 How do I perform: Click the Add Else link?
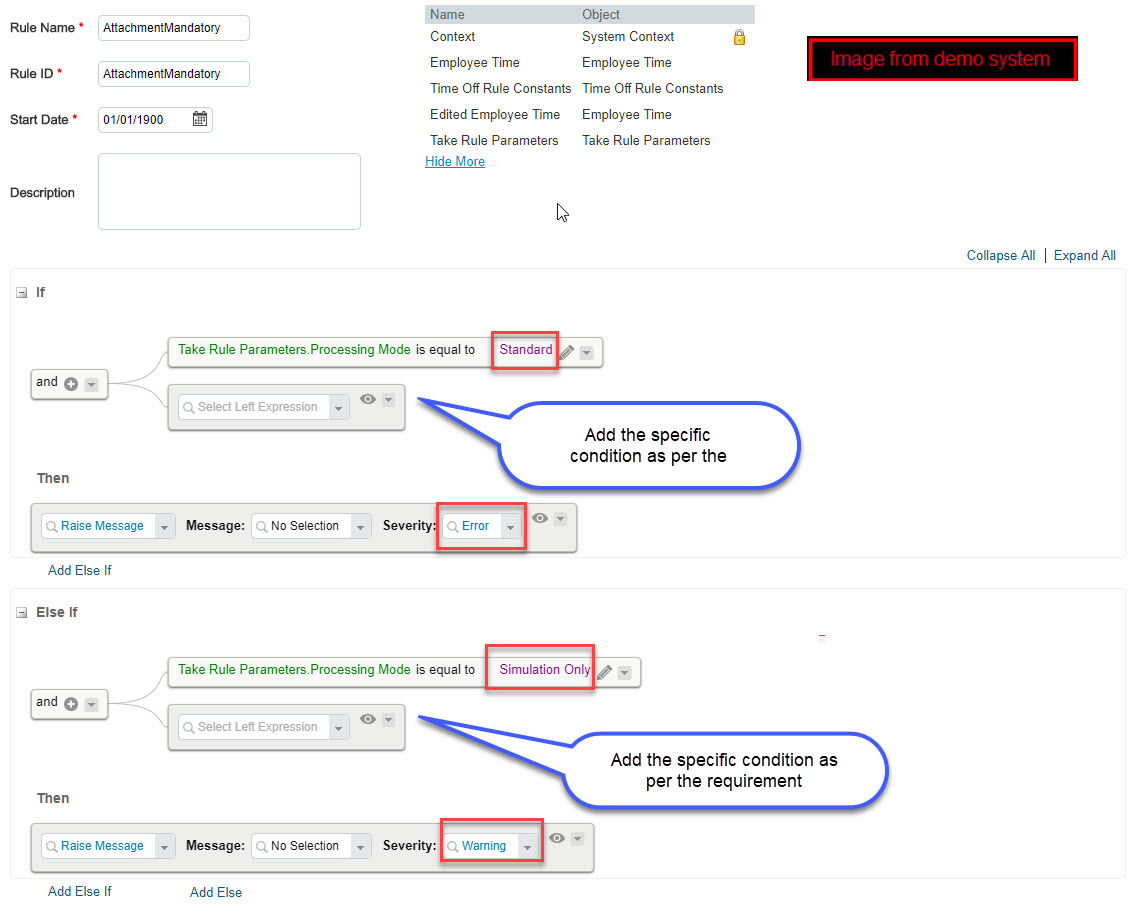pos(216,892)
